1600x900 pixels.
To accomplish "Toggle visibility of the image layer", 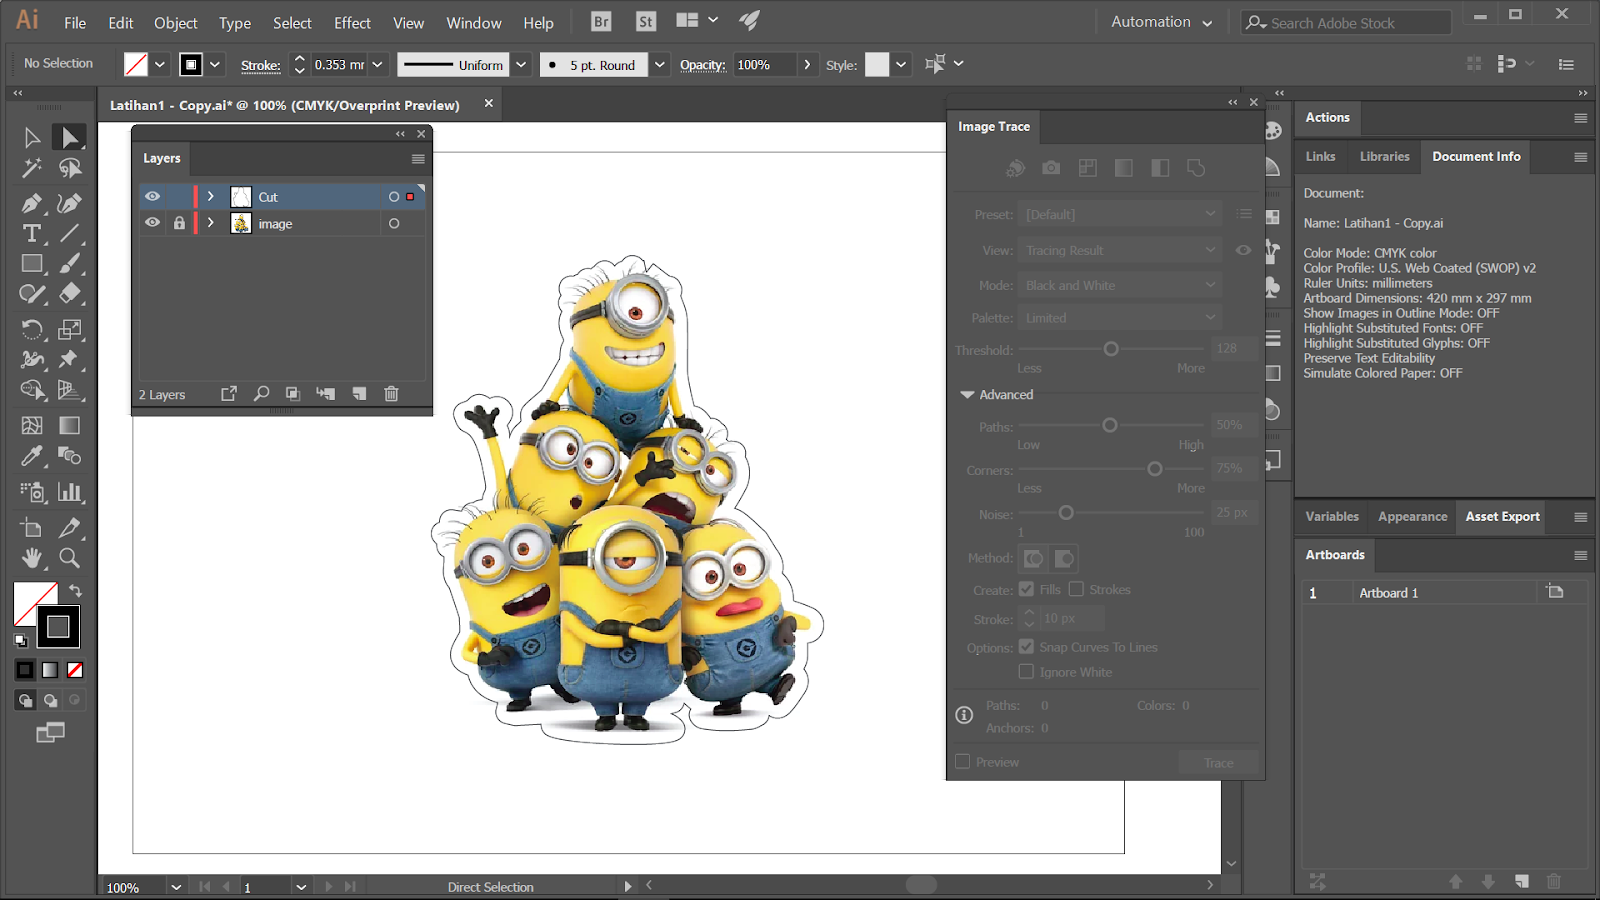I will (152, 224).
